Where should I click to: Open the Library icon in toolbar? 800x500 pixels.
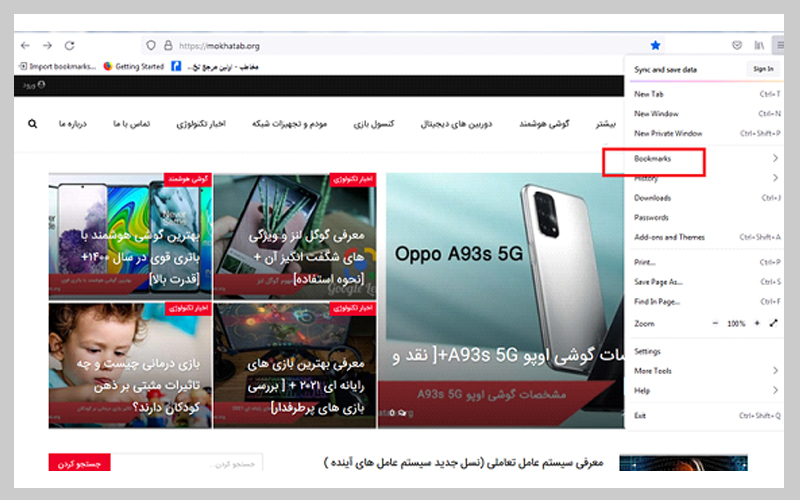759,45
